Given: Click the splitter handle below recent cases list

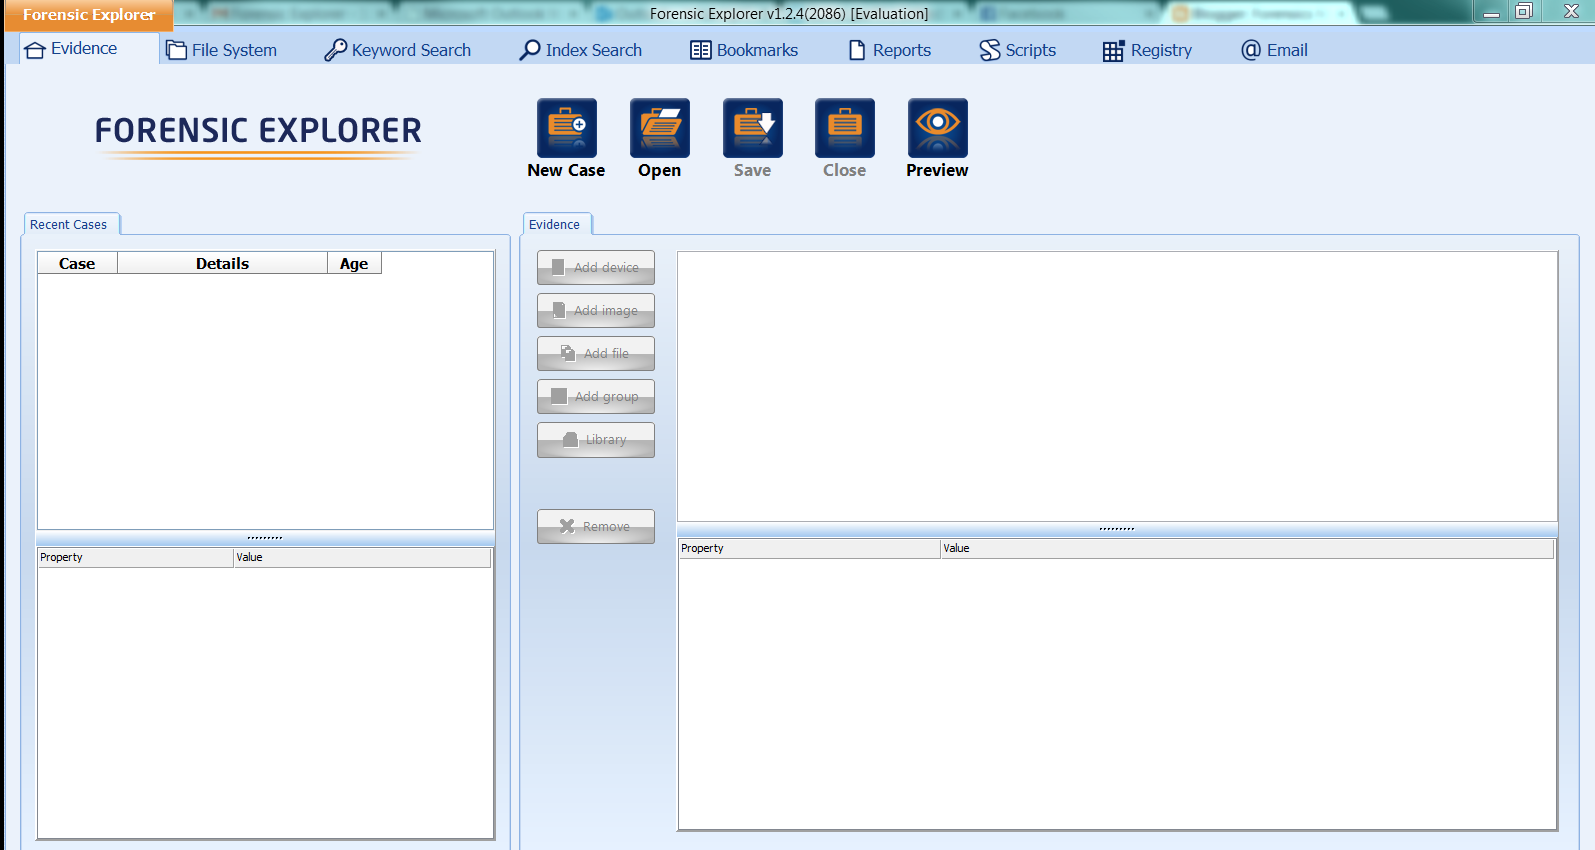Looking at the screenshot, I should [265, 538].
